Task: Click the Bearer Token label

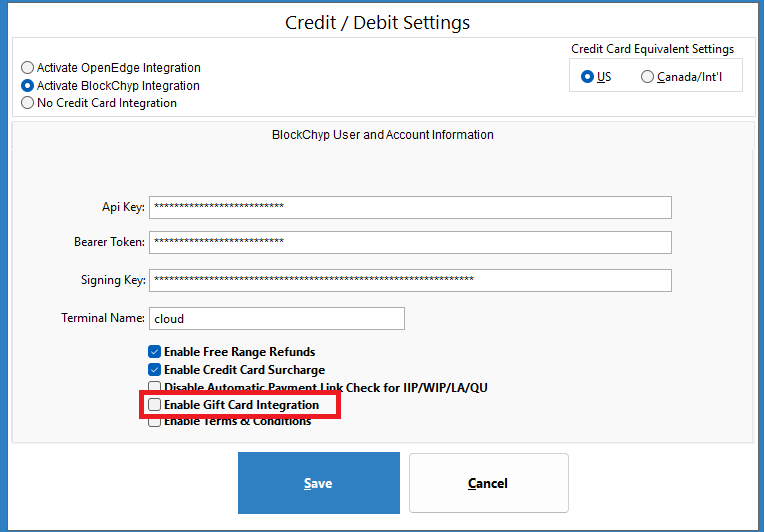Action: point(109,242)
